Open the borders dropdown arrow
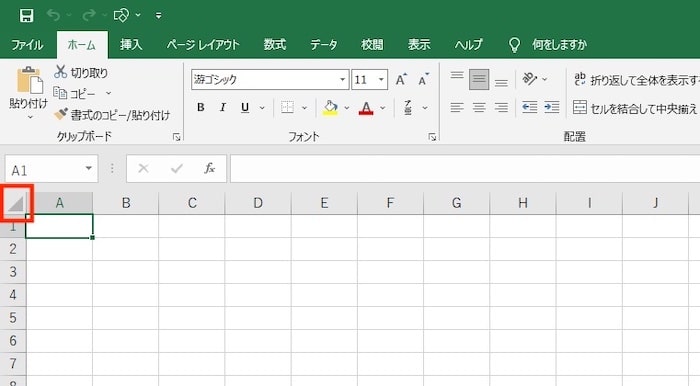This screenshot has width=700, height=386. coord(304,108)
